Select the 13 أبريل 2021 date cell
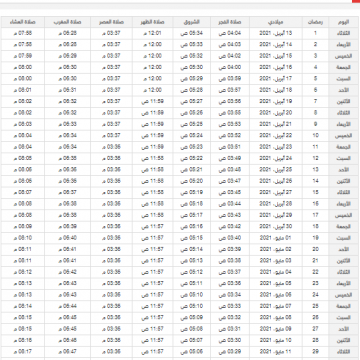Screen dimensions: 360x360 [x=276, y=33]
